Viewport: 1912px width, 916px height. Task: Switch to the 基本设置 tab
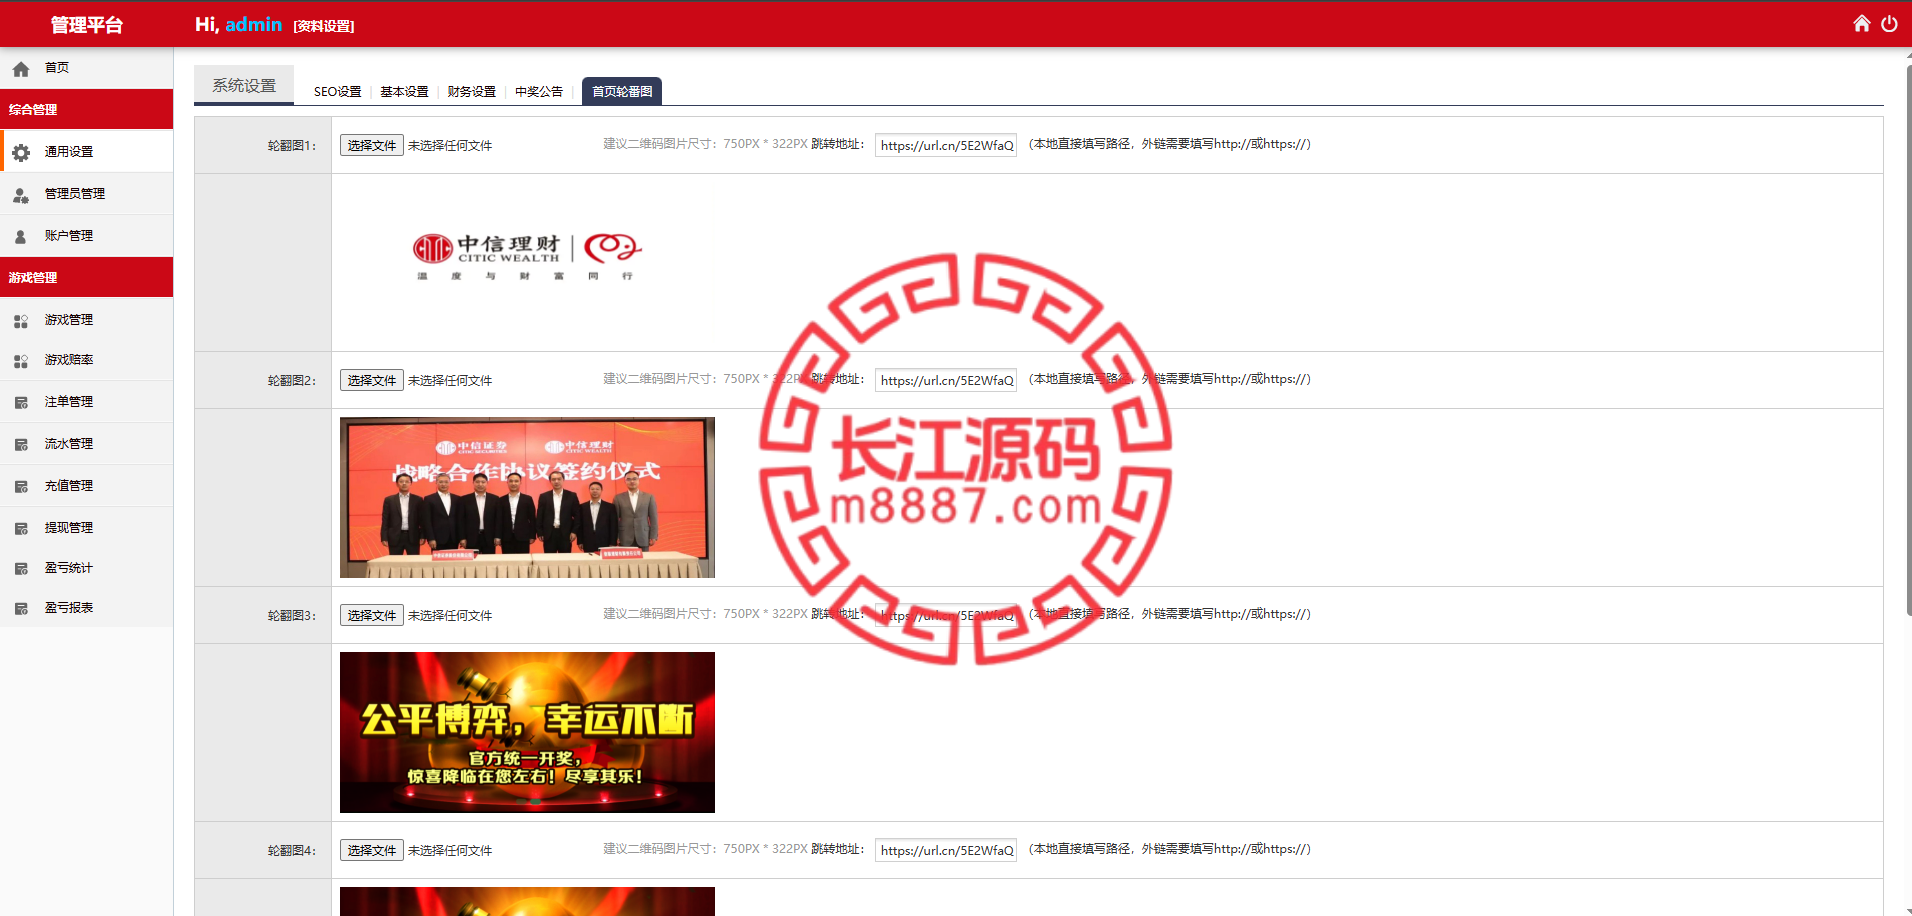click(x=404, y=91)
